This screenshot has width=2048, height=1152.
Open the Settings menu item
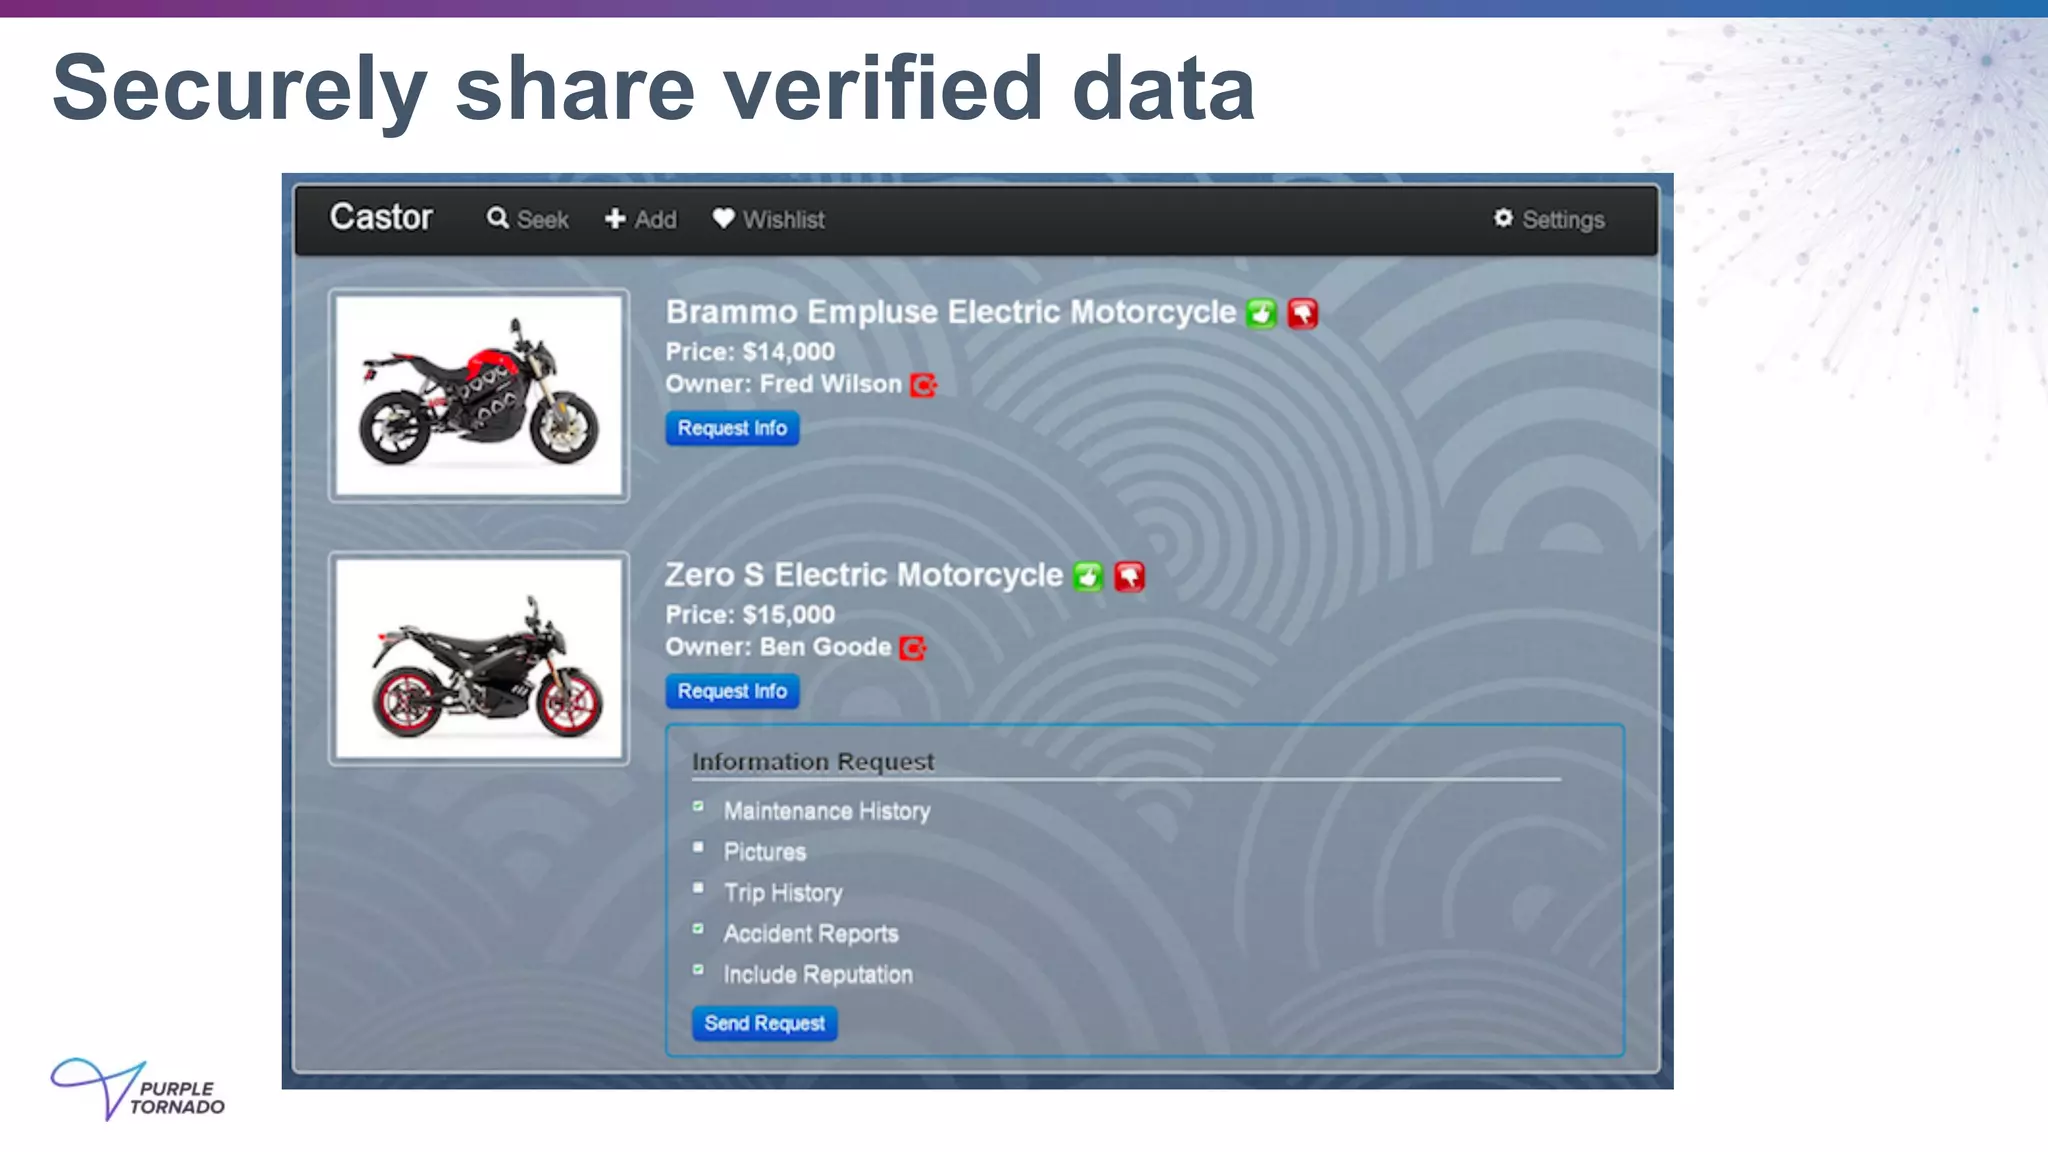pos(1549,219)
